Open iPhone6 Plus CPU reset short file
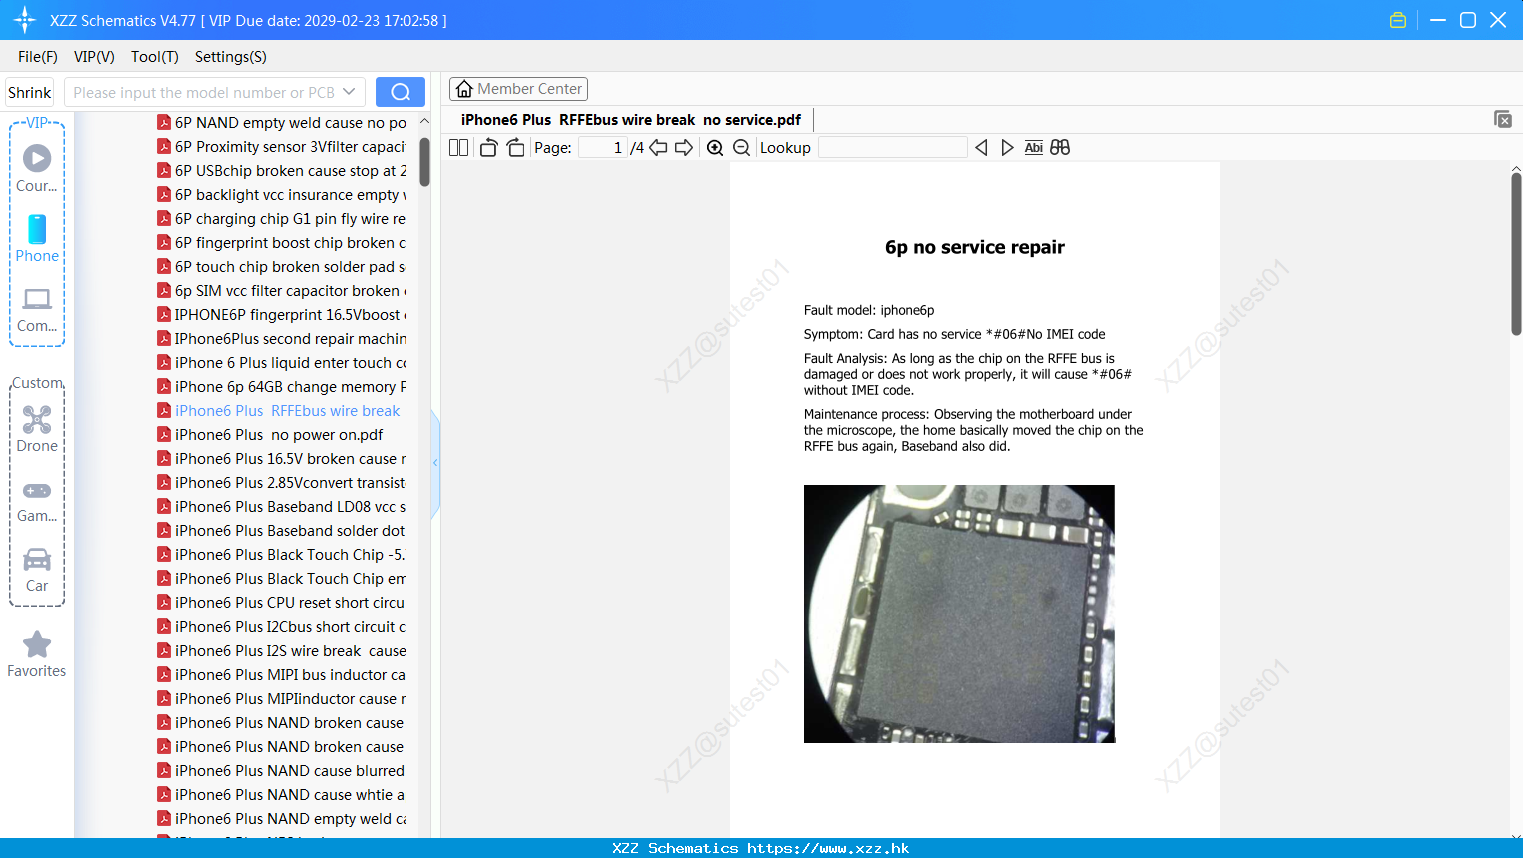The width and height of the screenshot is (1523, 858). [282, 602]
